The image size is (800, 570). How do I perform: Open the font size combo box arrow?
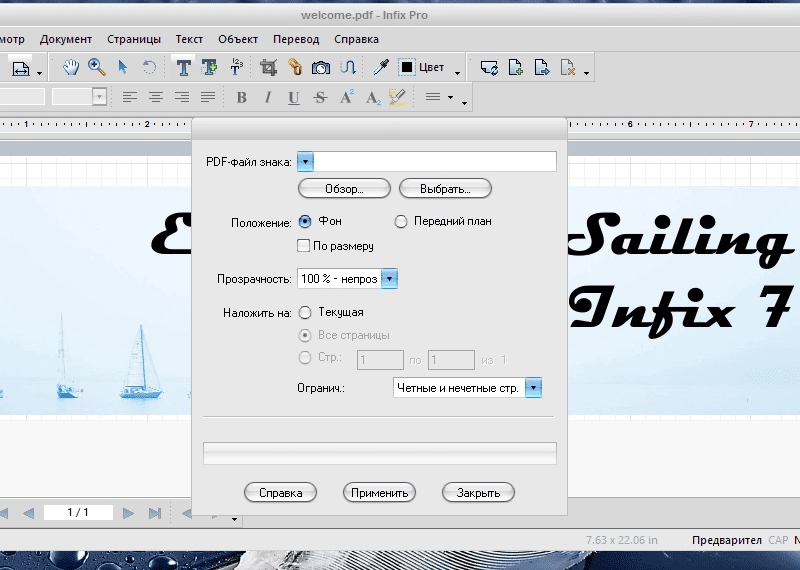coord(99,96)
